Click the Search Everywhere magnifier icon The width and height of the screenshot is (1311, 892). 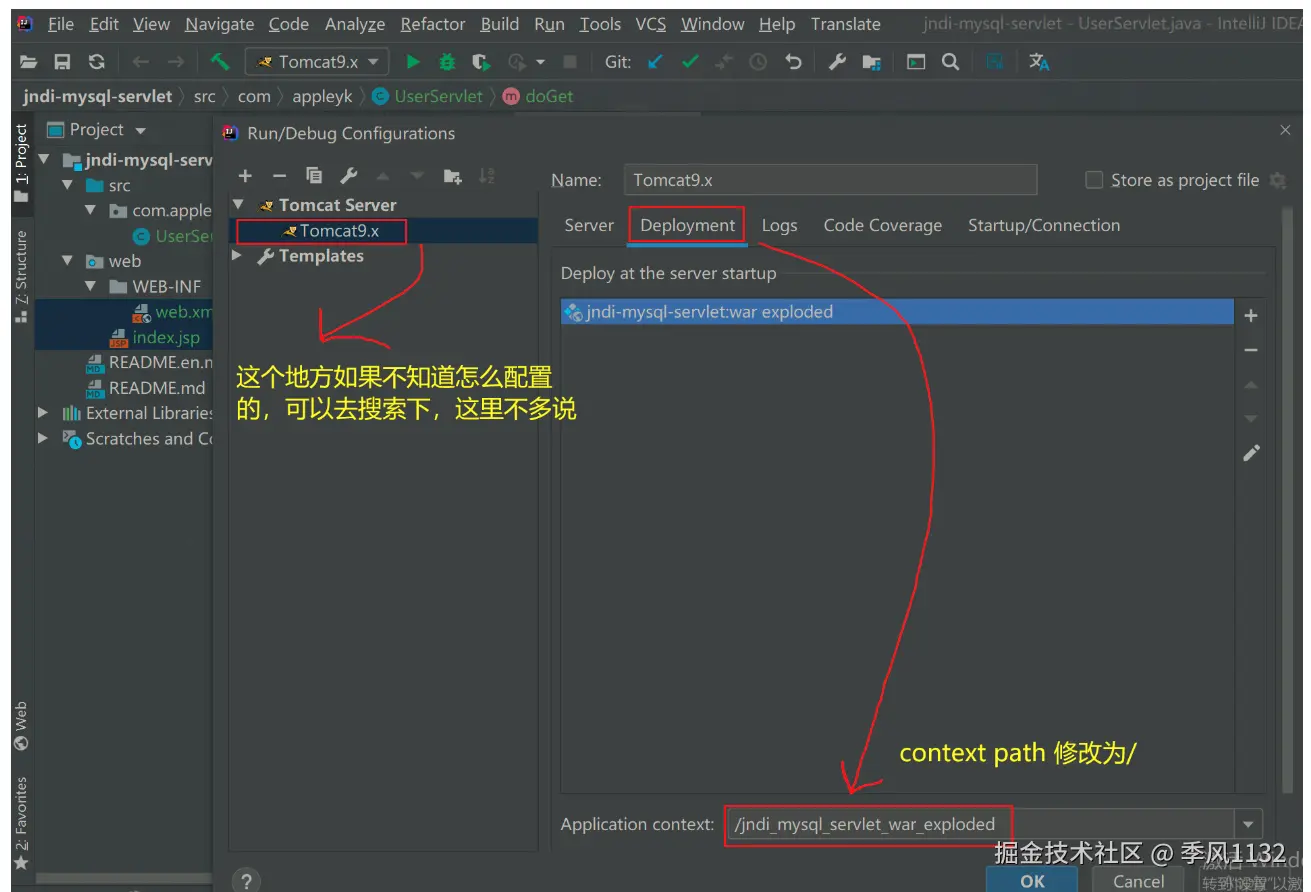pos(950,62)
